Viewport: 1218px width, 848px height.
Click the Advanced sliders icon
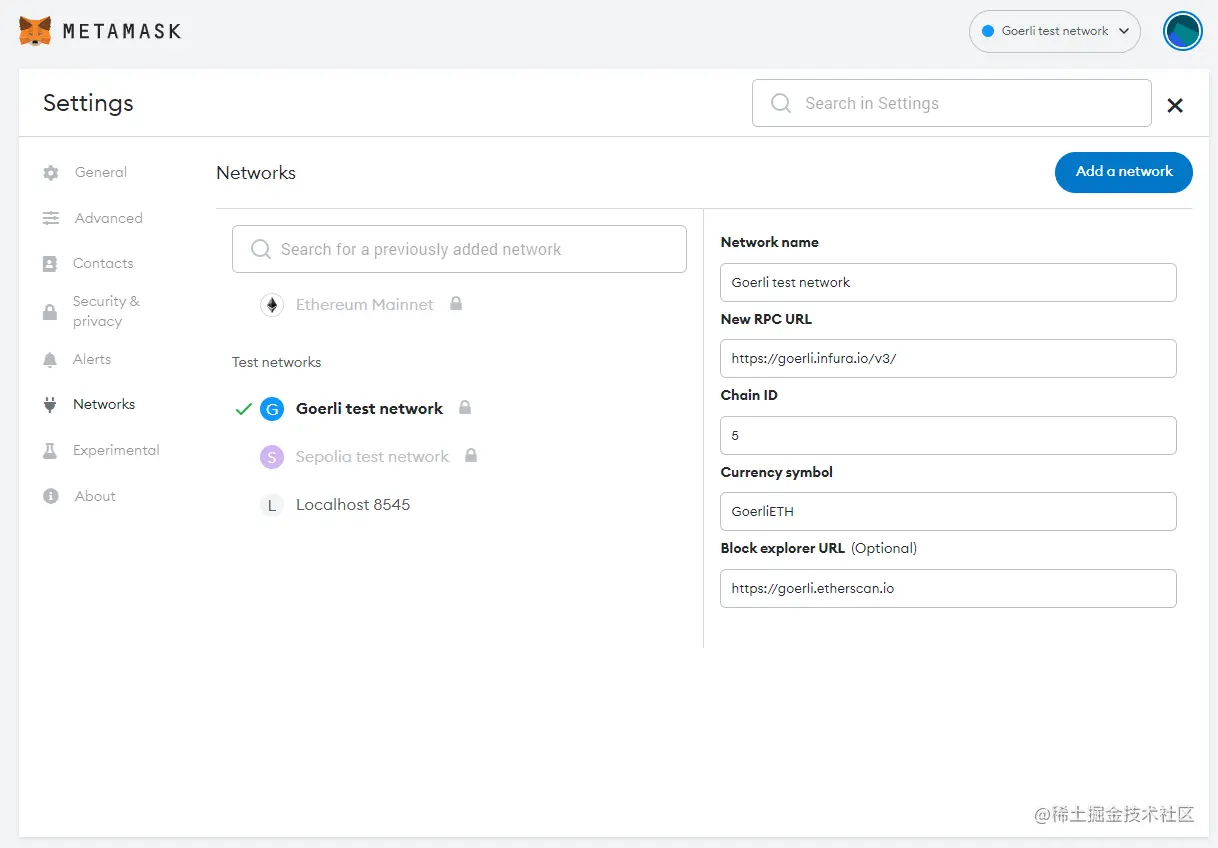(x=51, y=218)
